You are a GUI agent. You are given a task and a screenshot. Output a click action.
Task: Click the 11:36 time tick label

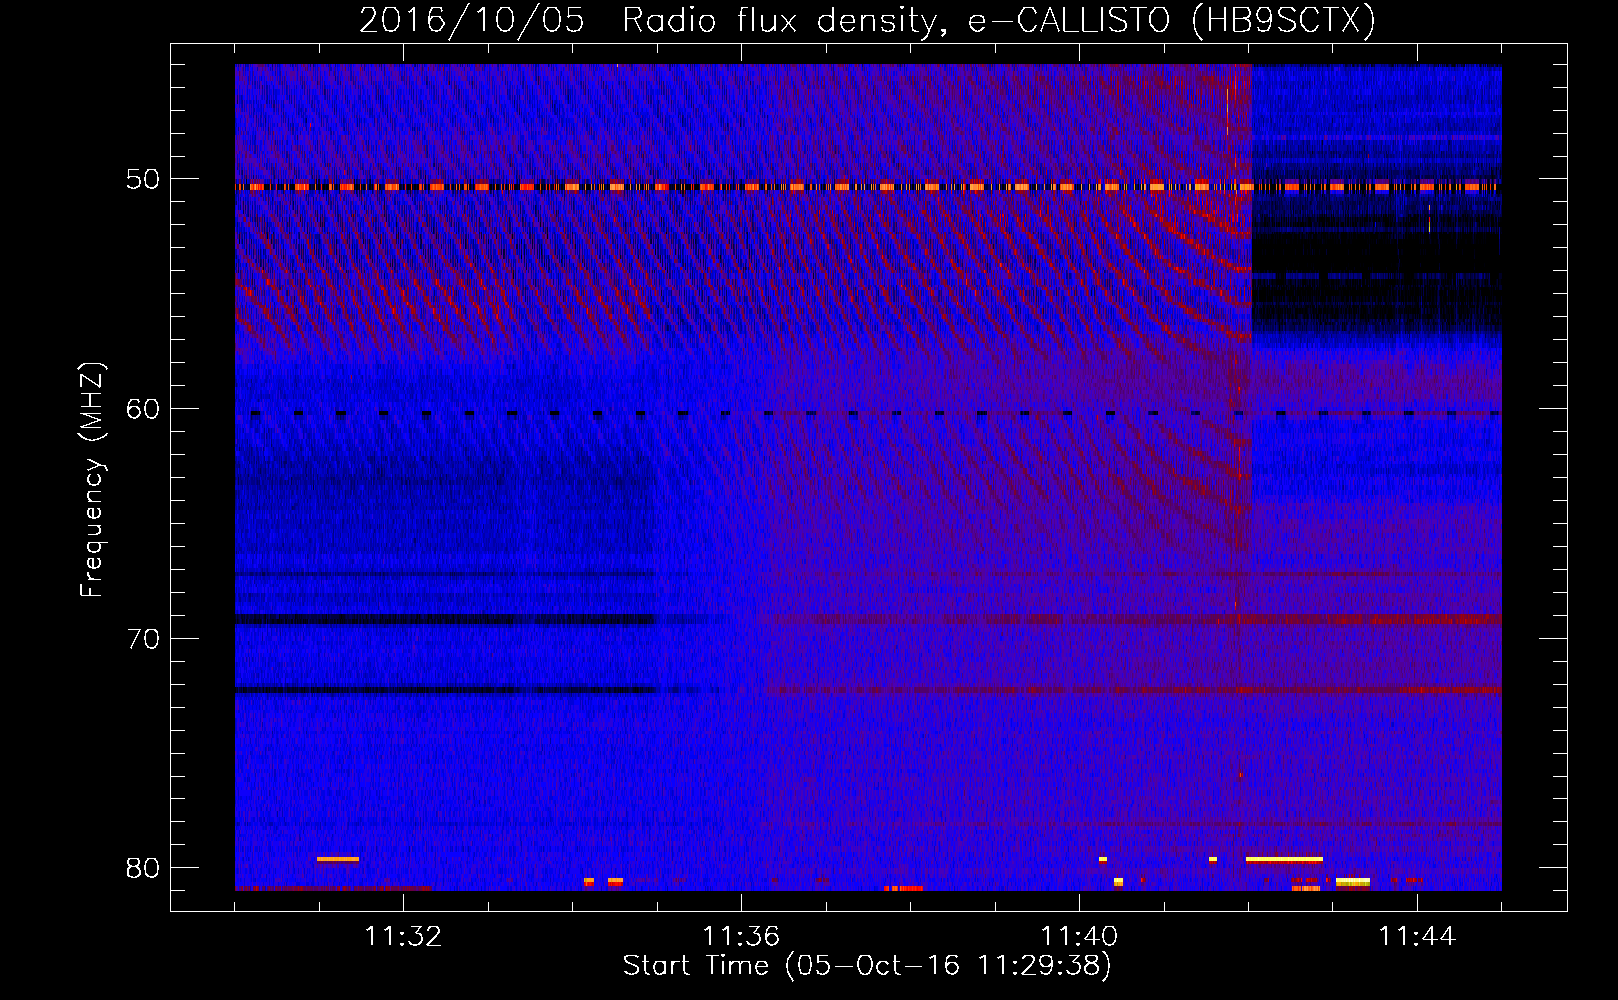tap(741, 936)
